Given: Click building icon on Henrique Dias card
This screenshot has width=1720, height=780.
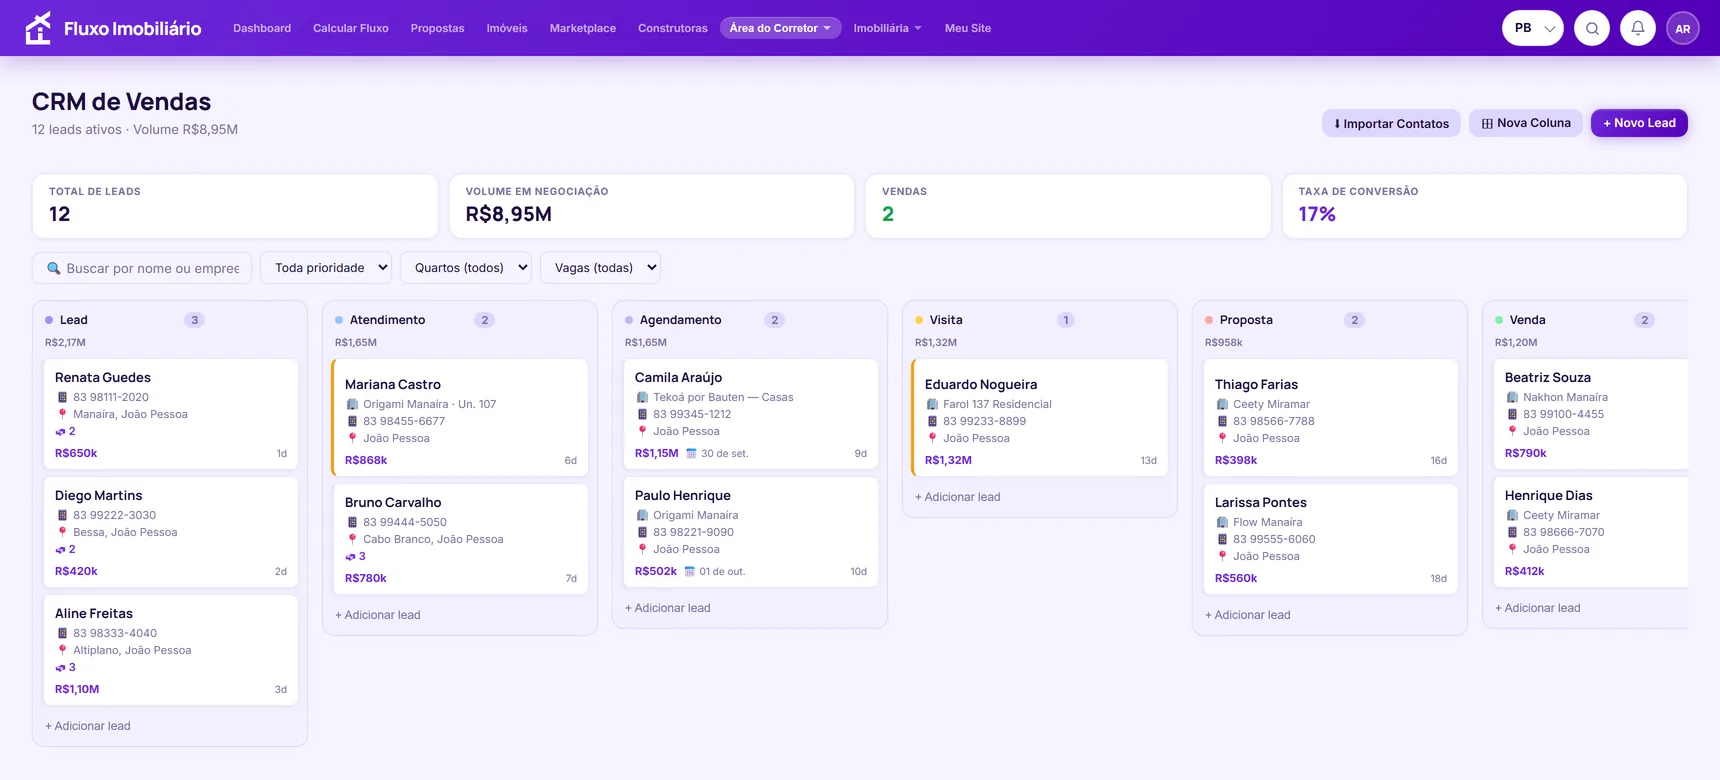Looking at the screenshot, I should pyautogui.click(x=1512, y=515).
